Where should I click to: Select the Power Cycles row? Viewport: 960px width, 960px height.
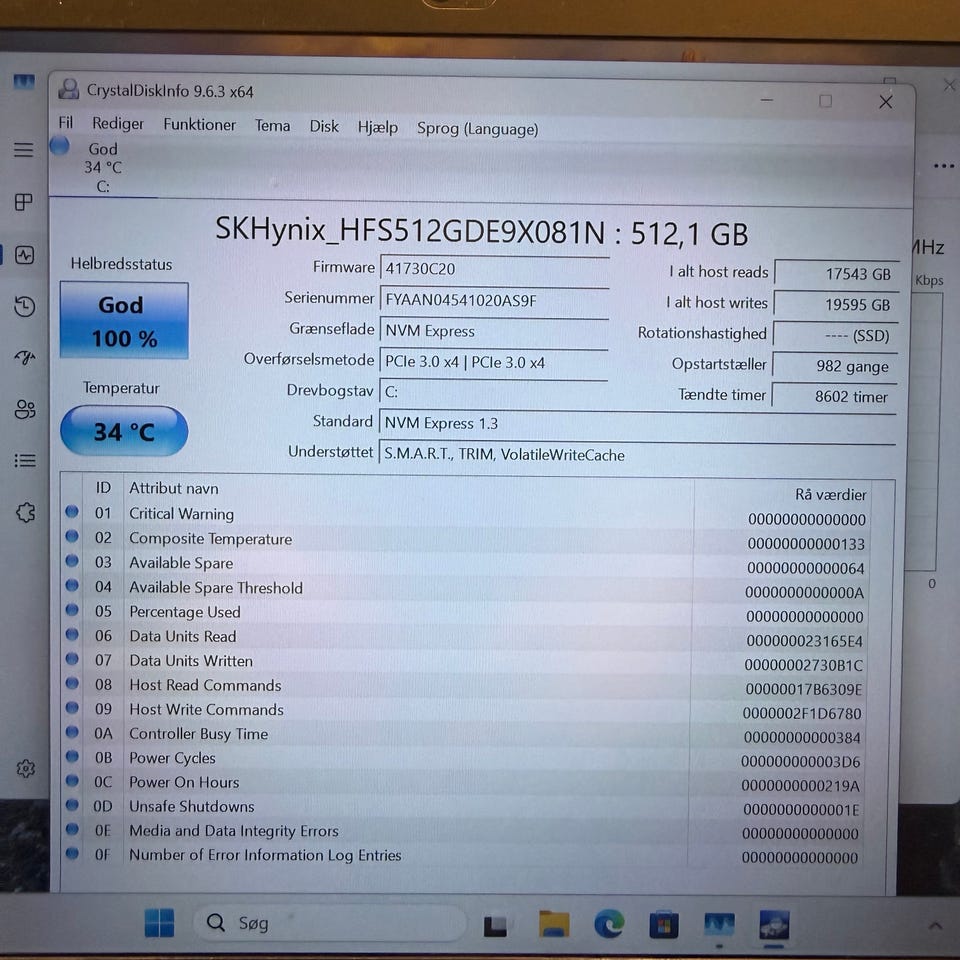pos(468,759)
